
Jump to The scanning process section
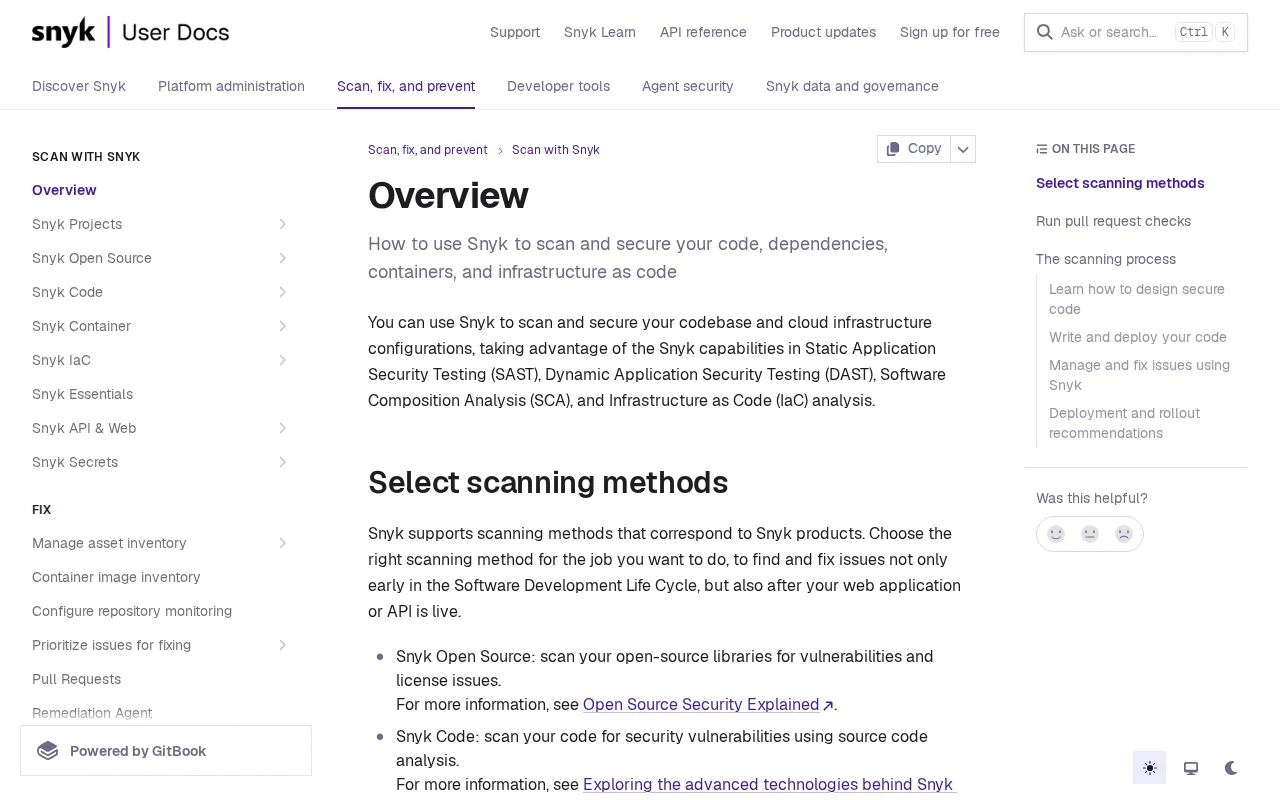[1106, 259]
